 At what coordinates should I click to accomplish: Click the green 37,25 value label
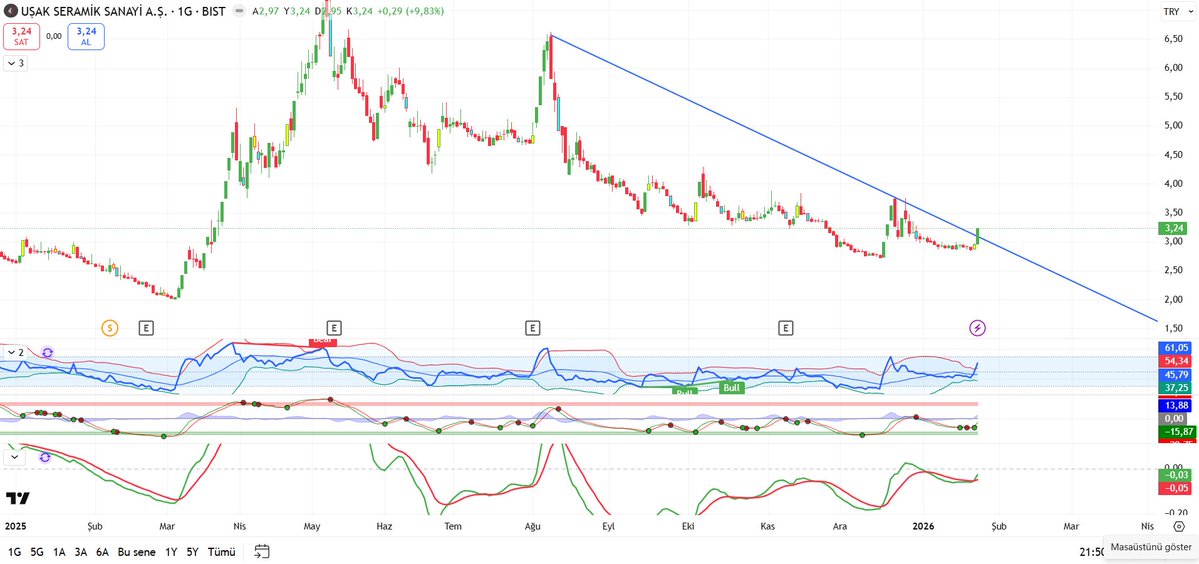(1176, 387)
